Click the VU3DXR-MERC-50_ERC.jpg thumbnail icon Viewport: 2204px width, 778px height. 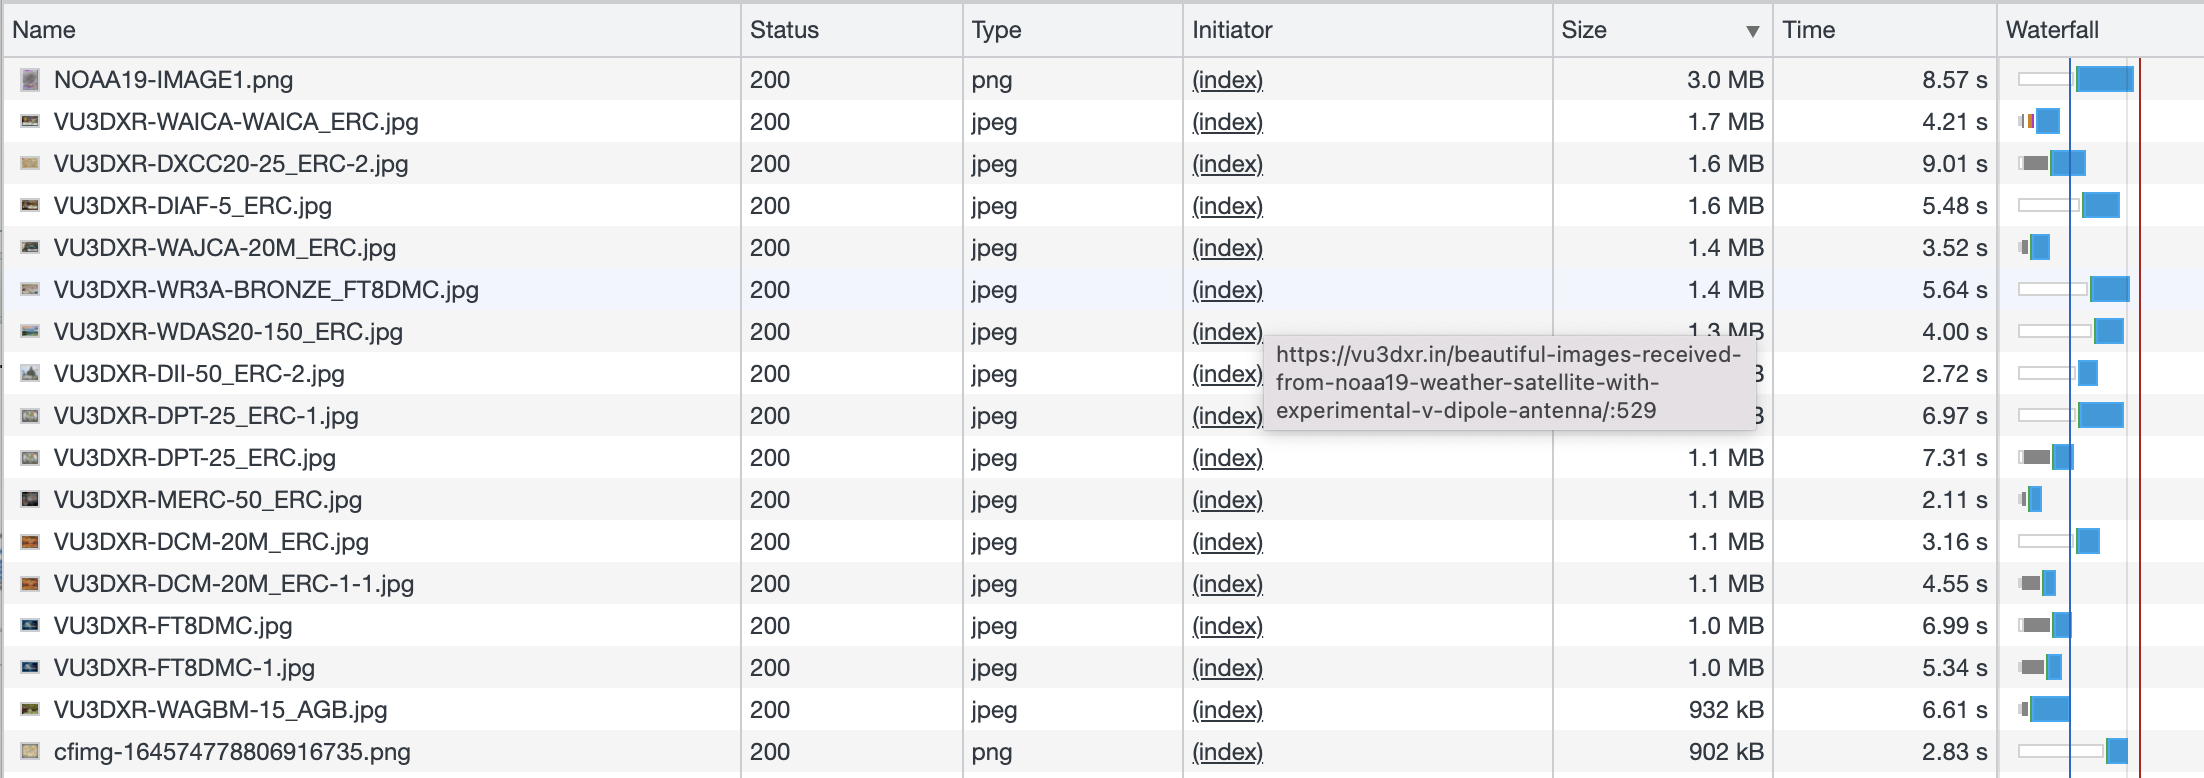click(31, 500)
